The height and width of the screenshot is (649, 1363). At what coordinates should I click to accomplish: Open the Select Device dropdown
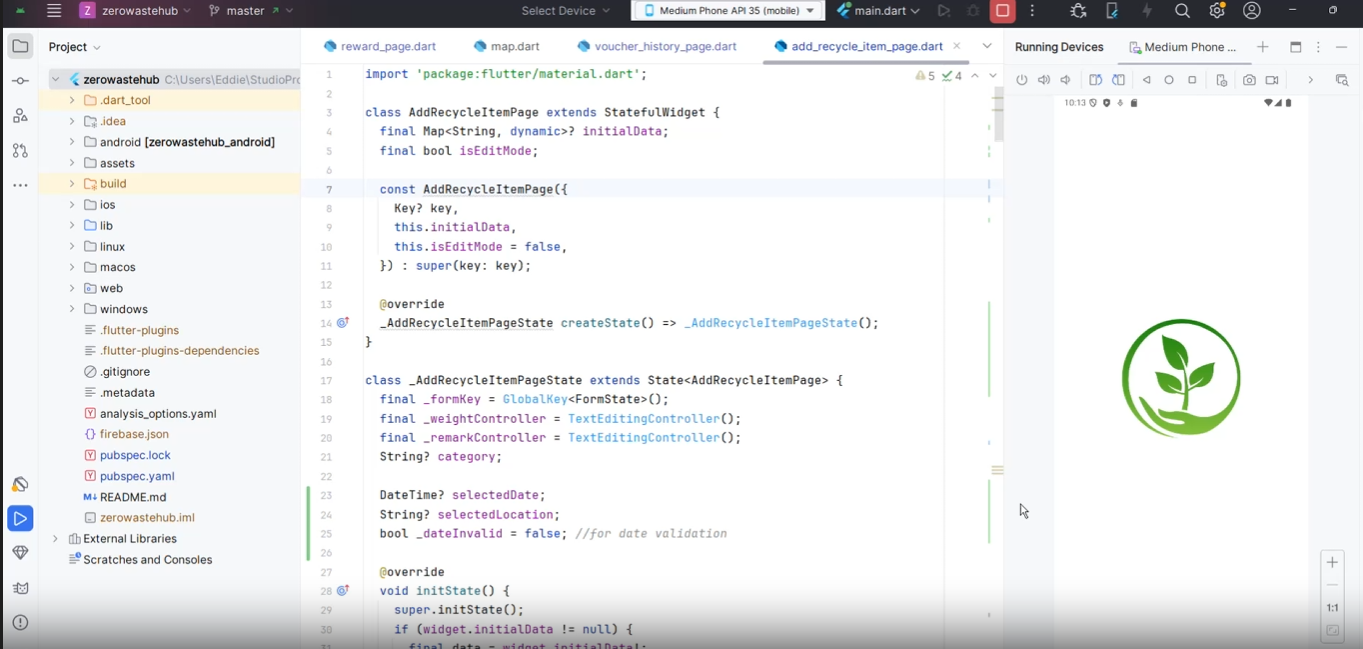point(565,11)
